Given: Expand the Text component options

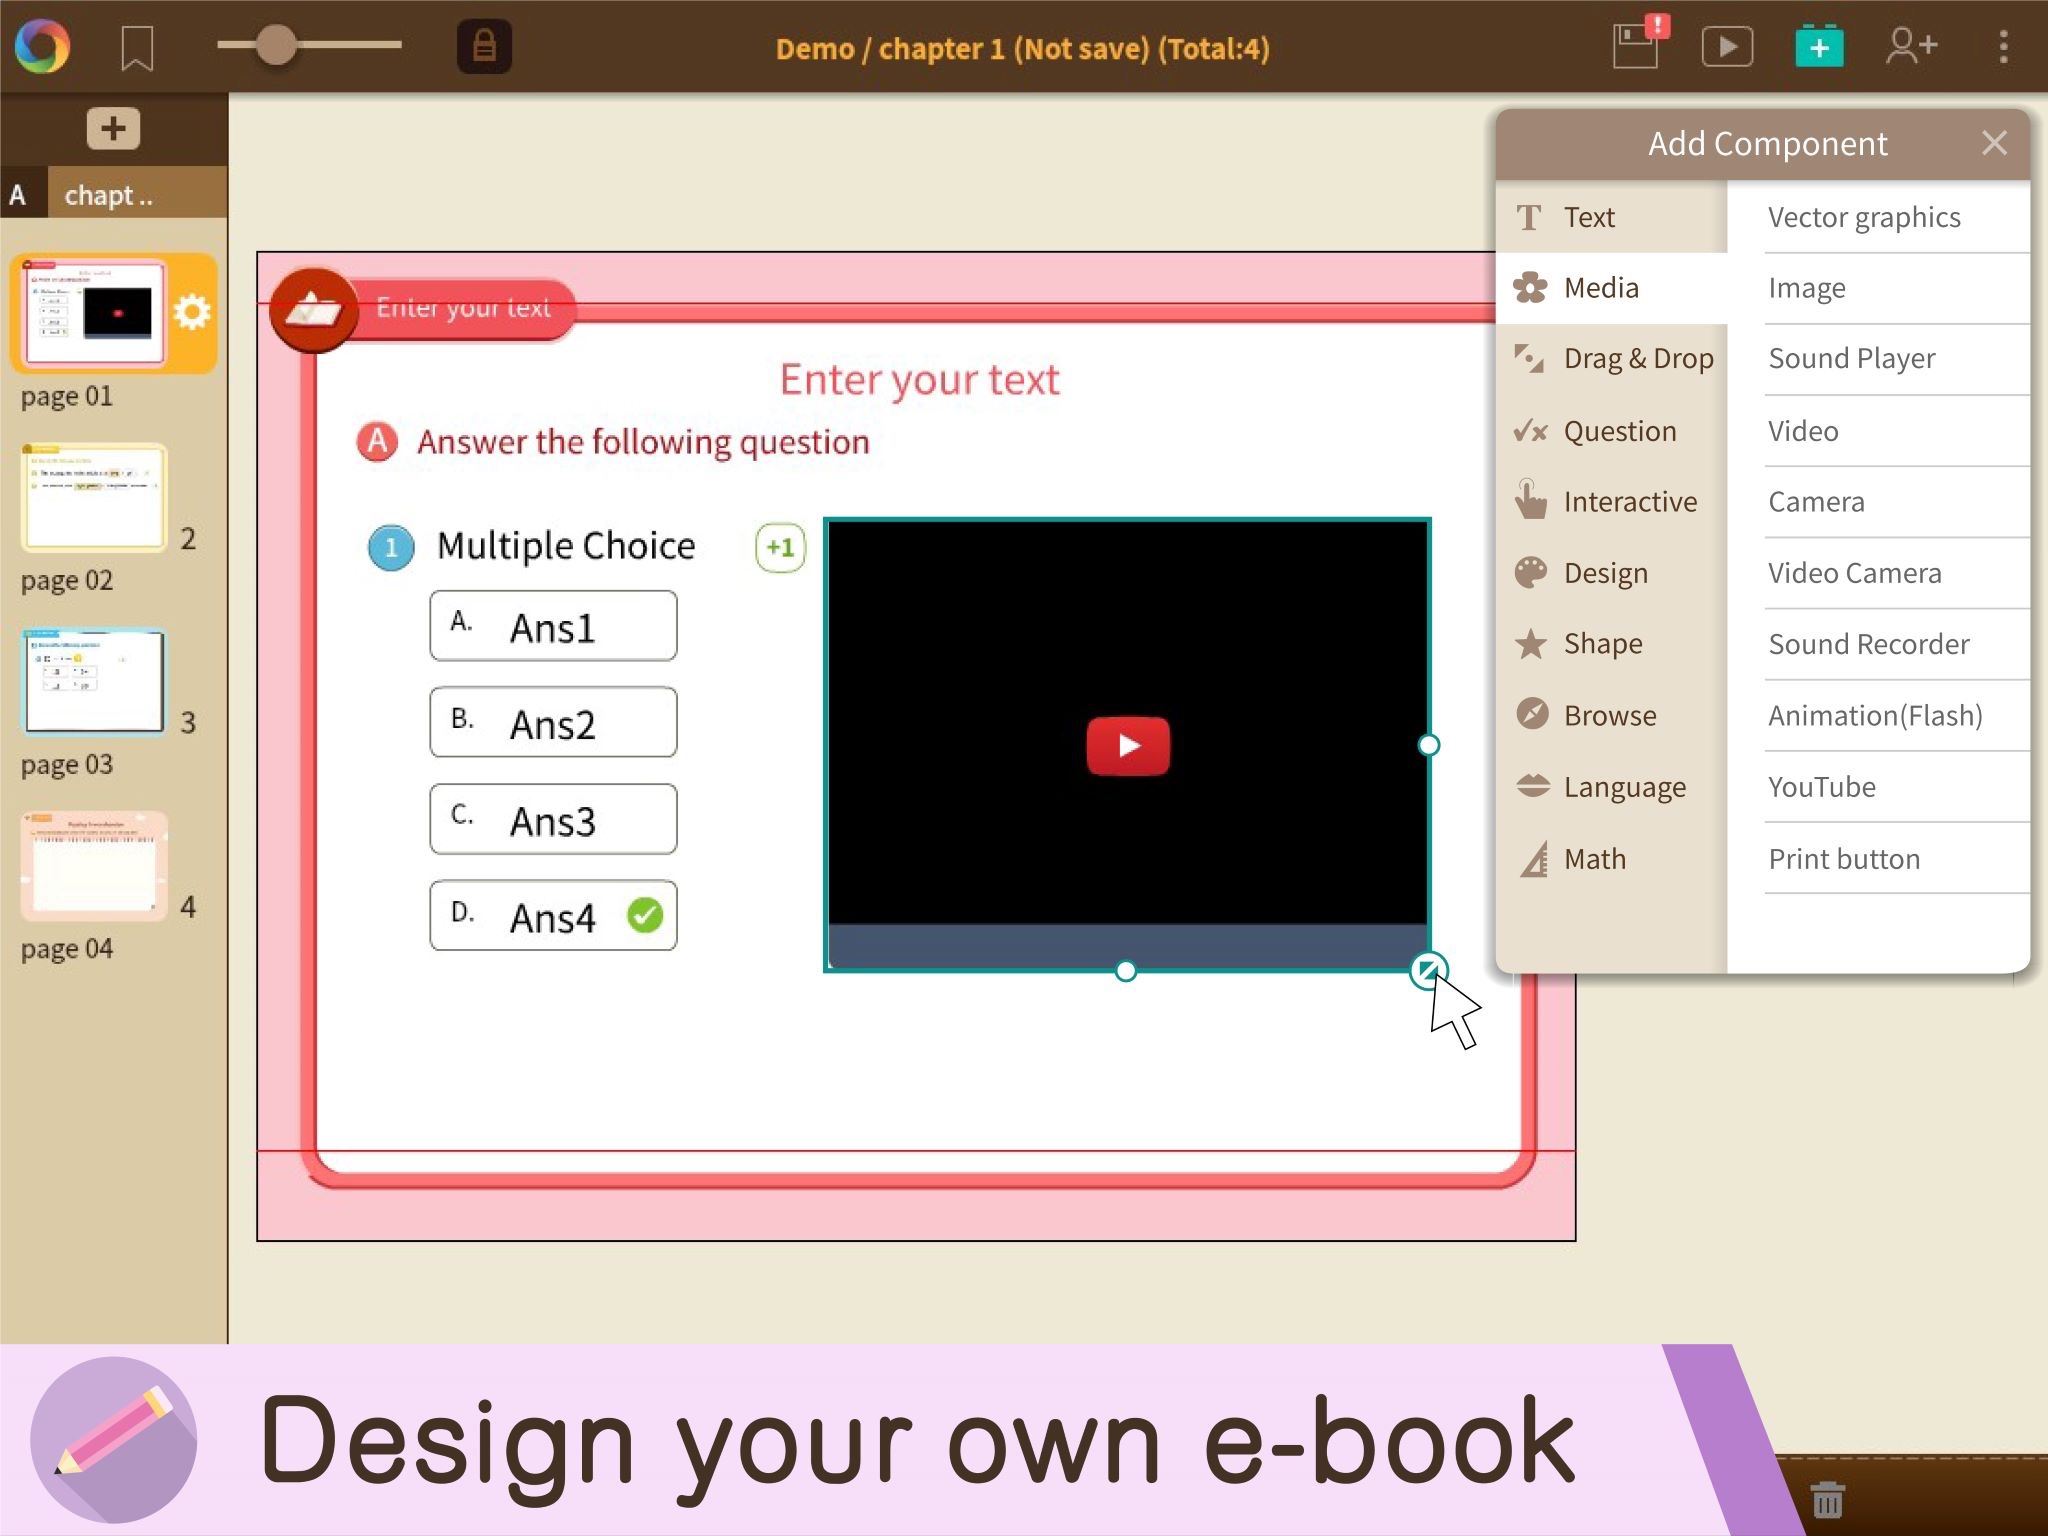Looking at the screenshot, I should [x=1590, y=215].
